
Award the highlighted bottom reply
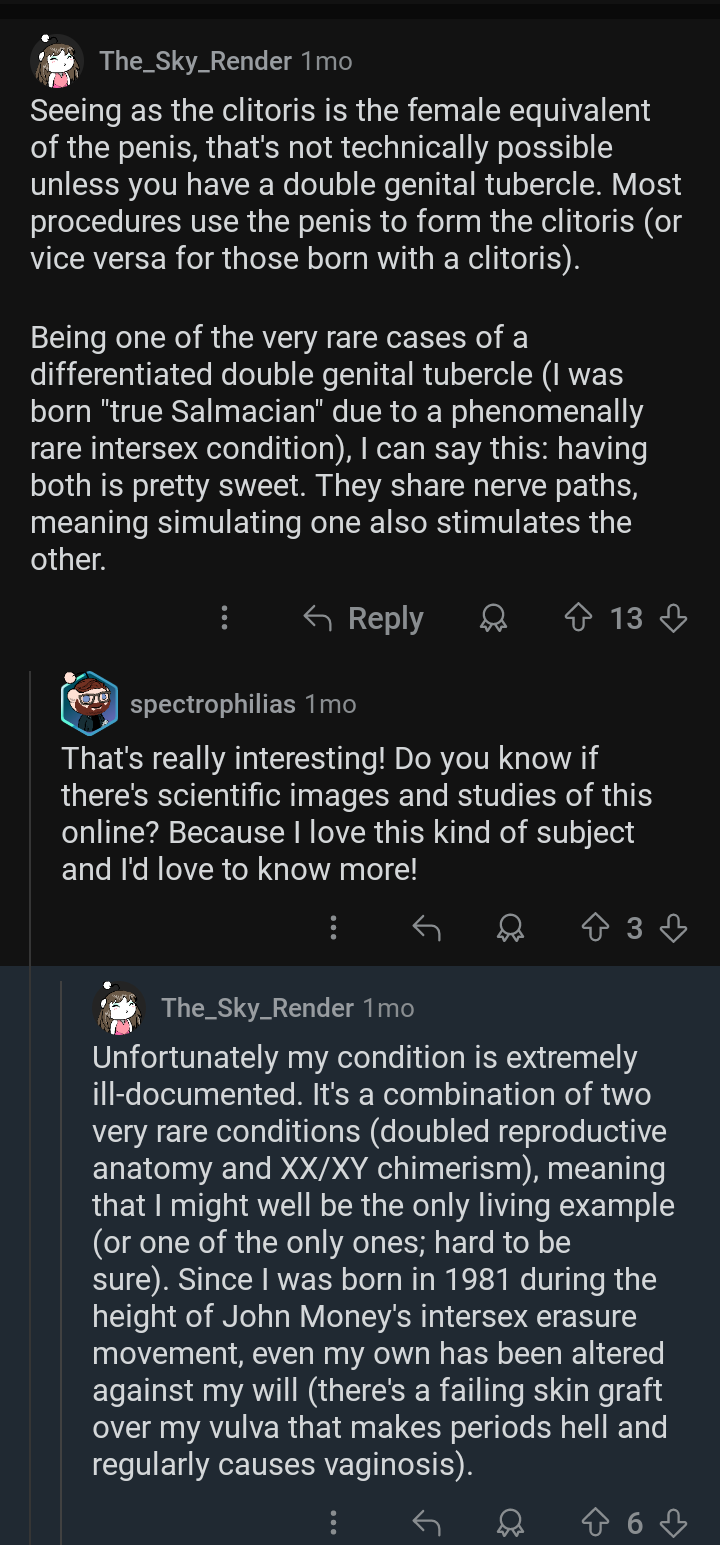click(512, 1523)
